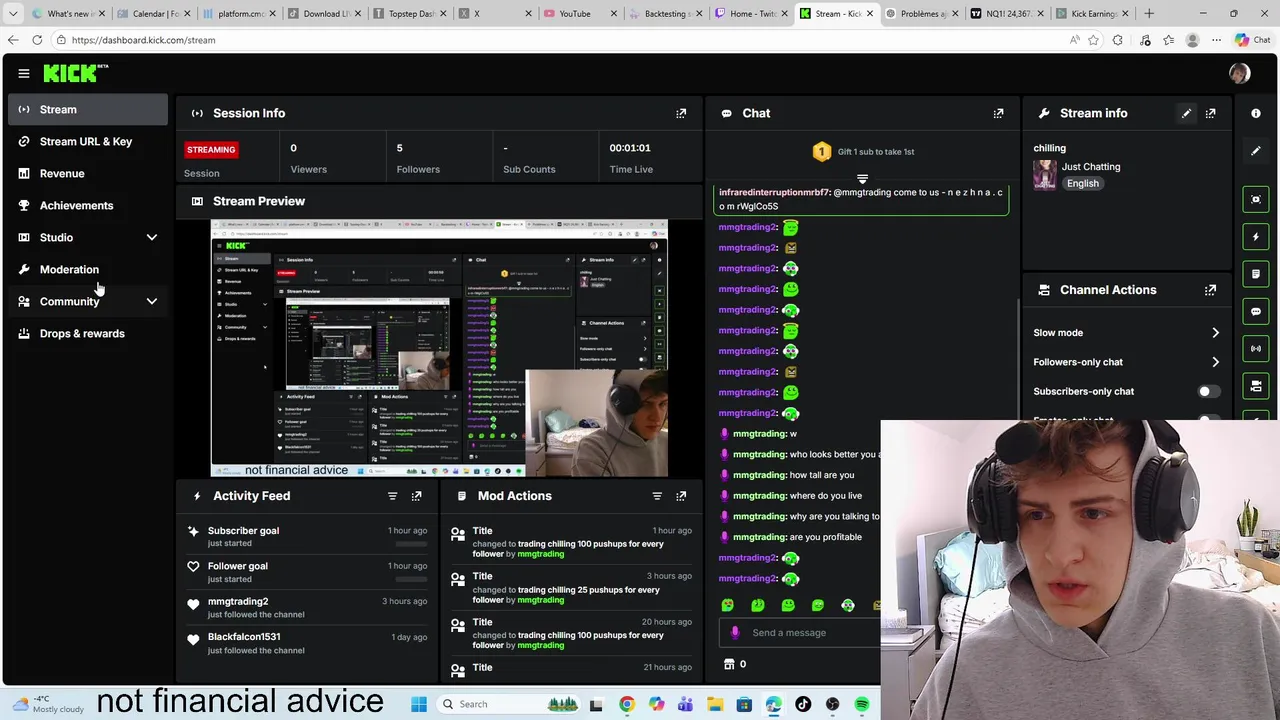Open Achievements page in sidebar
Screen dimensions: 1280x720
point(88,205)
